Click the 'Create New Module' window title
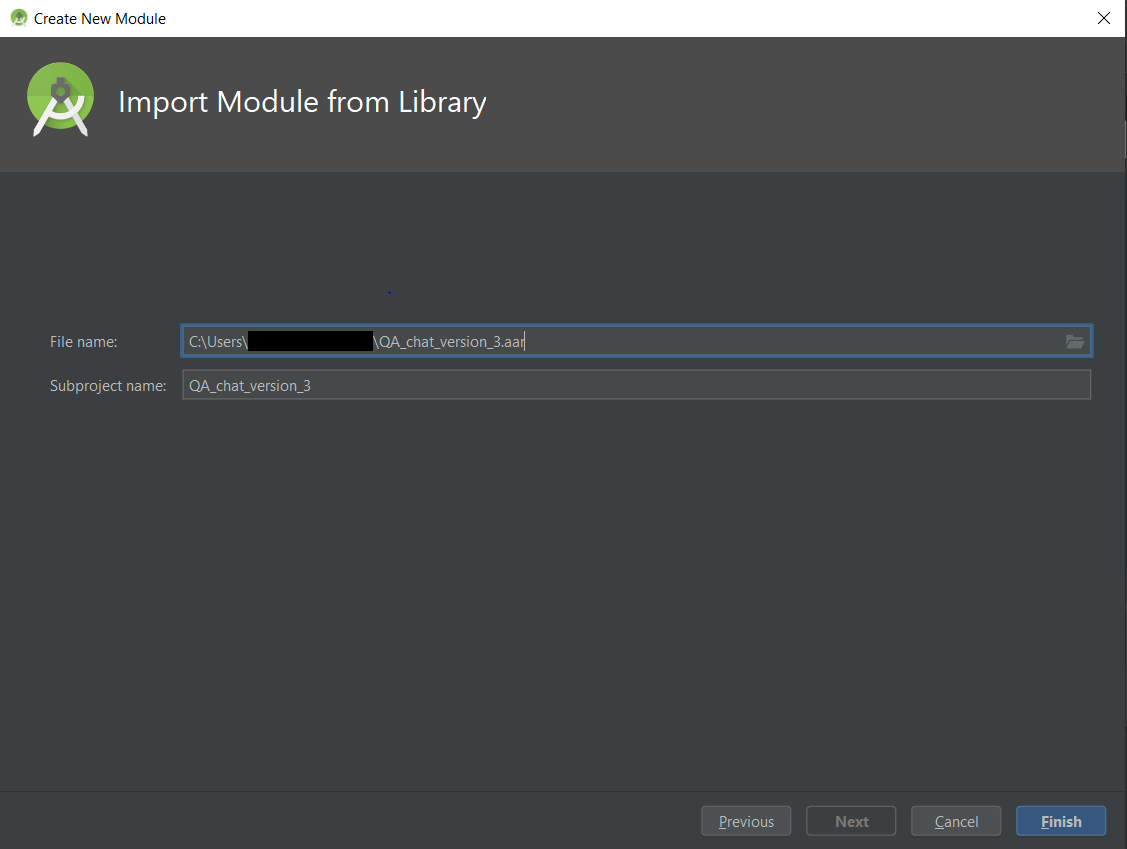1127x849 pixels. tap(100, 19)
